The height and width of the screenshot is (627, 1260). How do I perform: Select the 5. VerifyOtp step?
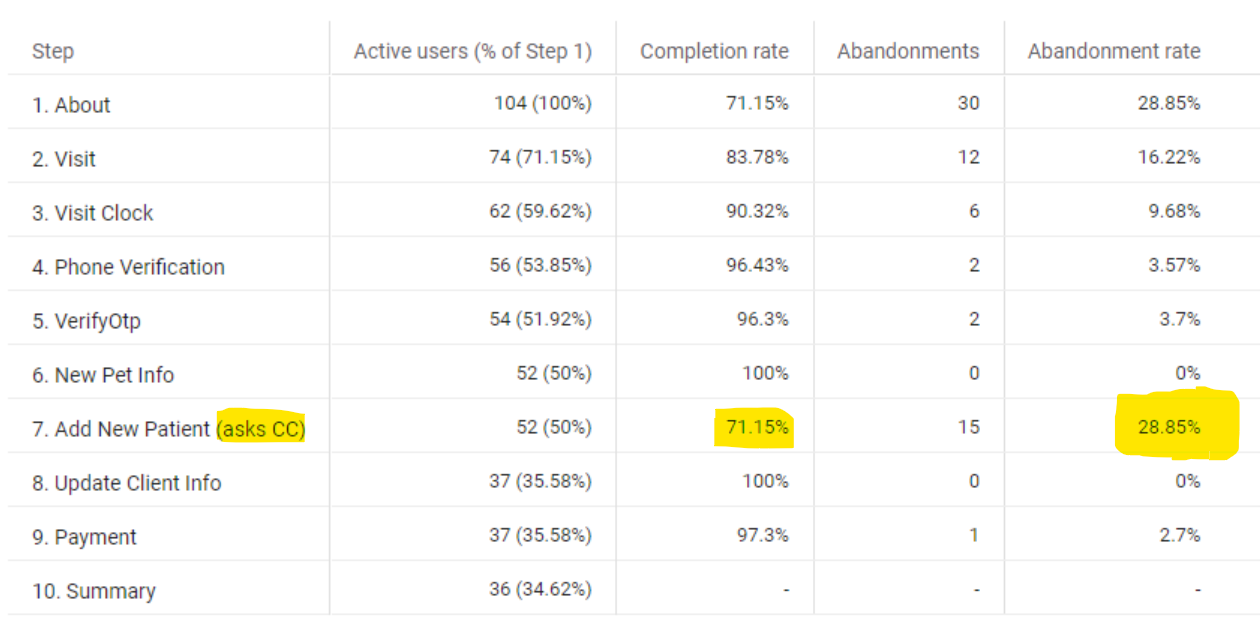point(86,321)
